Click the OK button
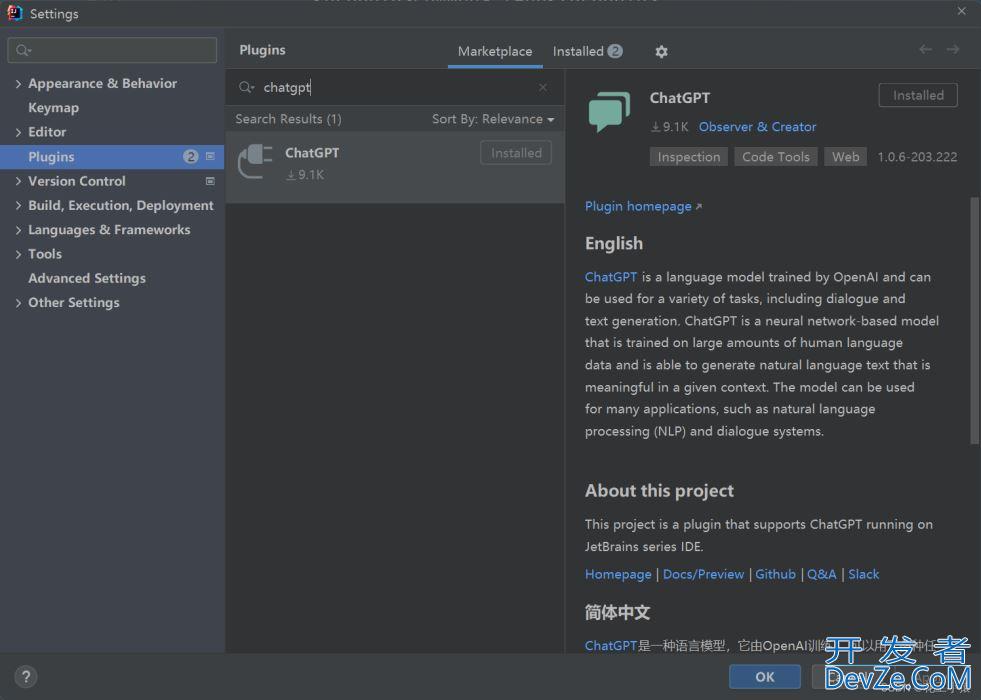981x700 pixels. point(765,676)
